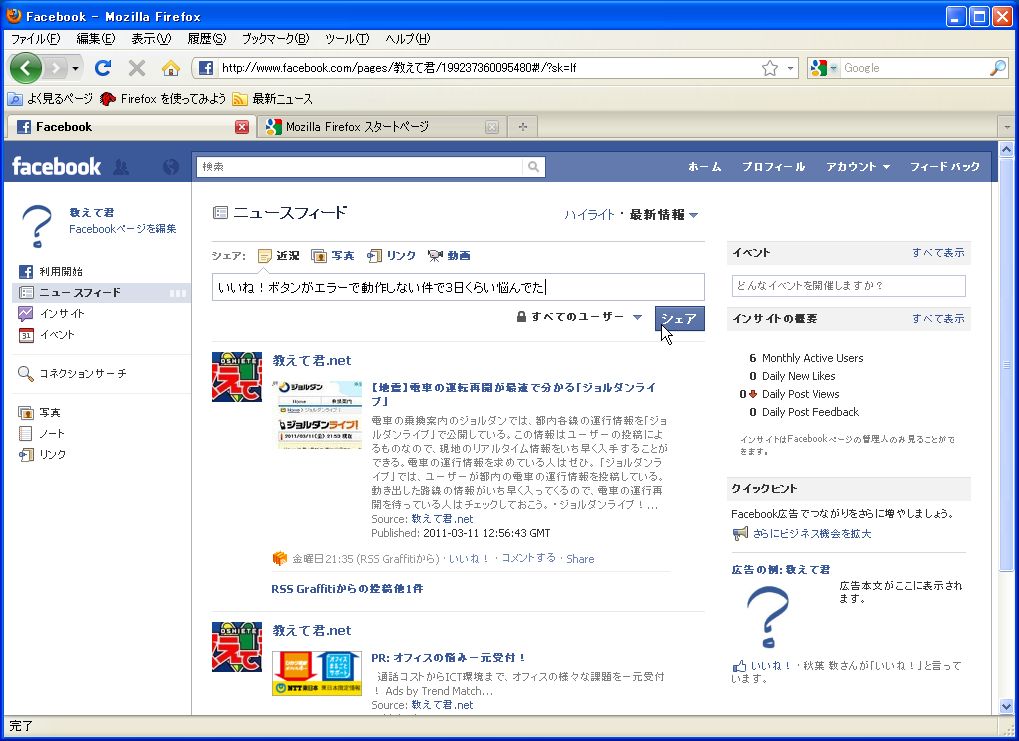
Task: Select イベント in the left sidebar
Action: 57,335
